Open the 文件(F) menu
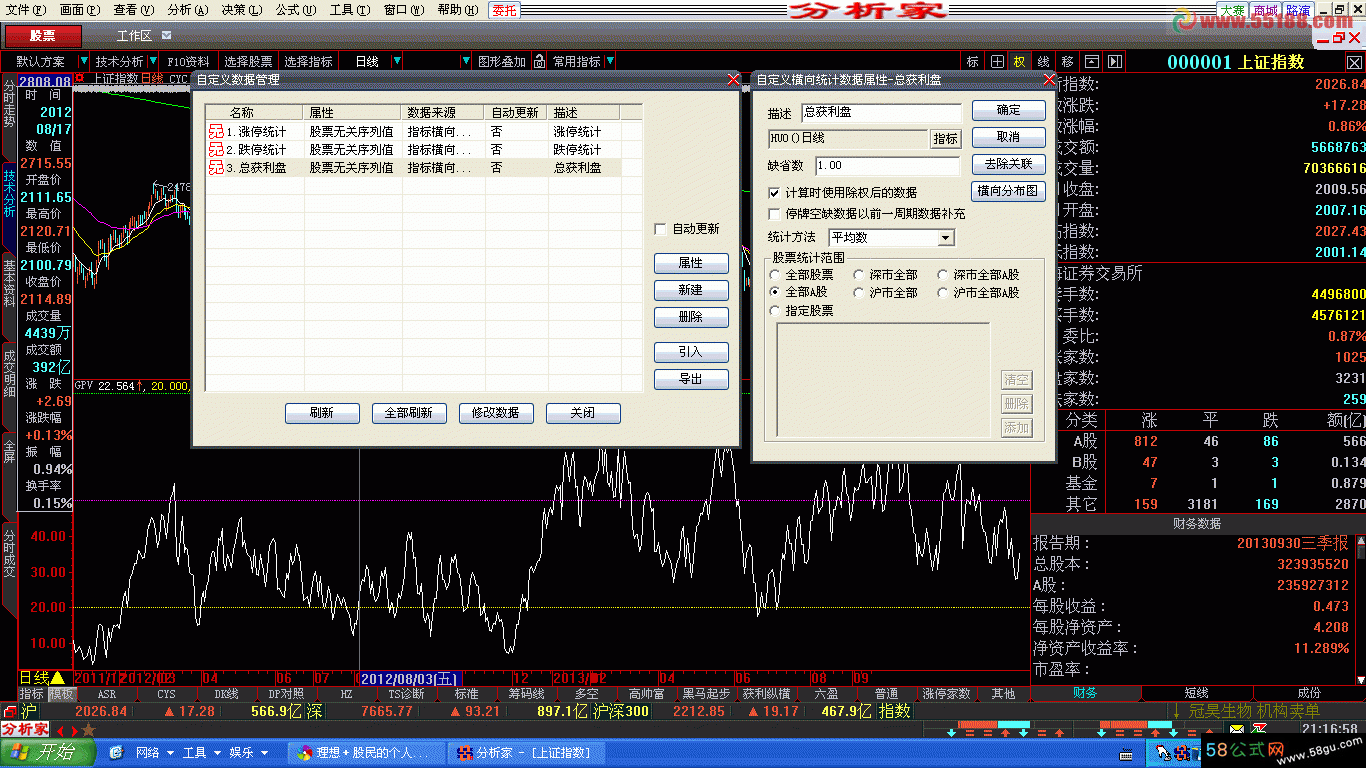The width and height of the screenshot is (1366, 768). click(x=26, y=10)
